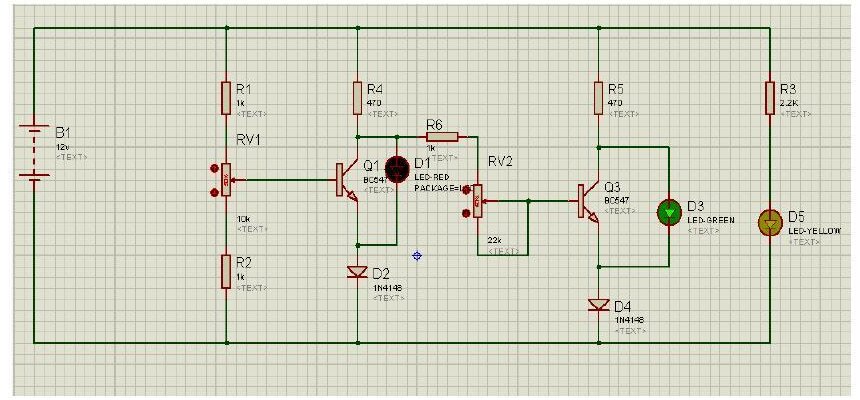Image resolution: width=860 pixels, height=400 pixels.
Task: Click the <TEXT> placeholder under B1
Action: tap(71, 157)
